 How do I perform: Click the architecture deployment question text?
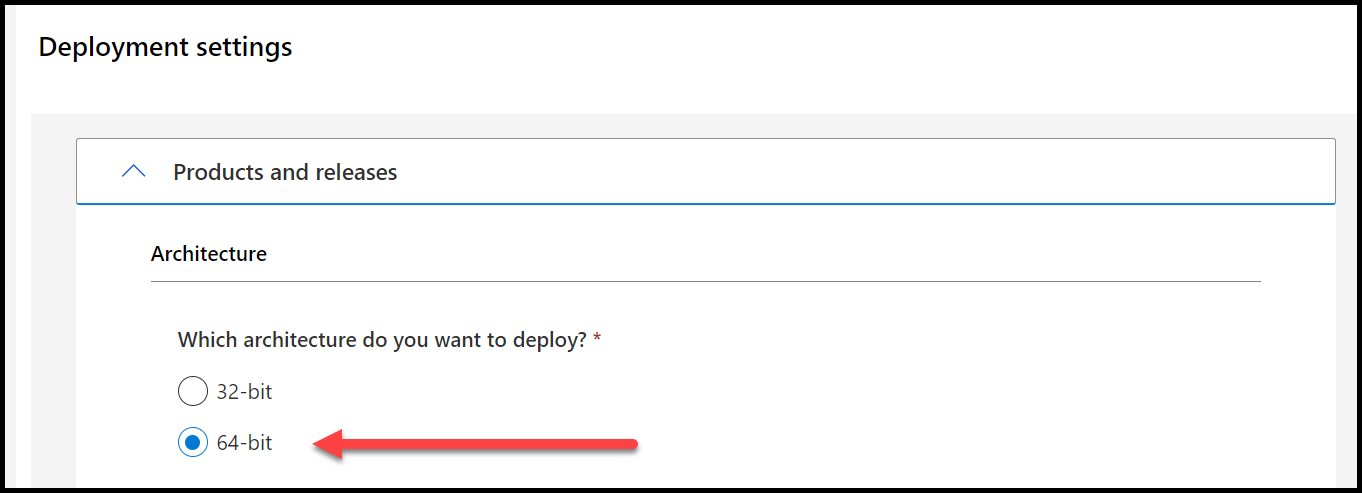[382, 340]
